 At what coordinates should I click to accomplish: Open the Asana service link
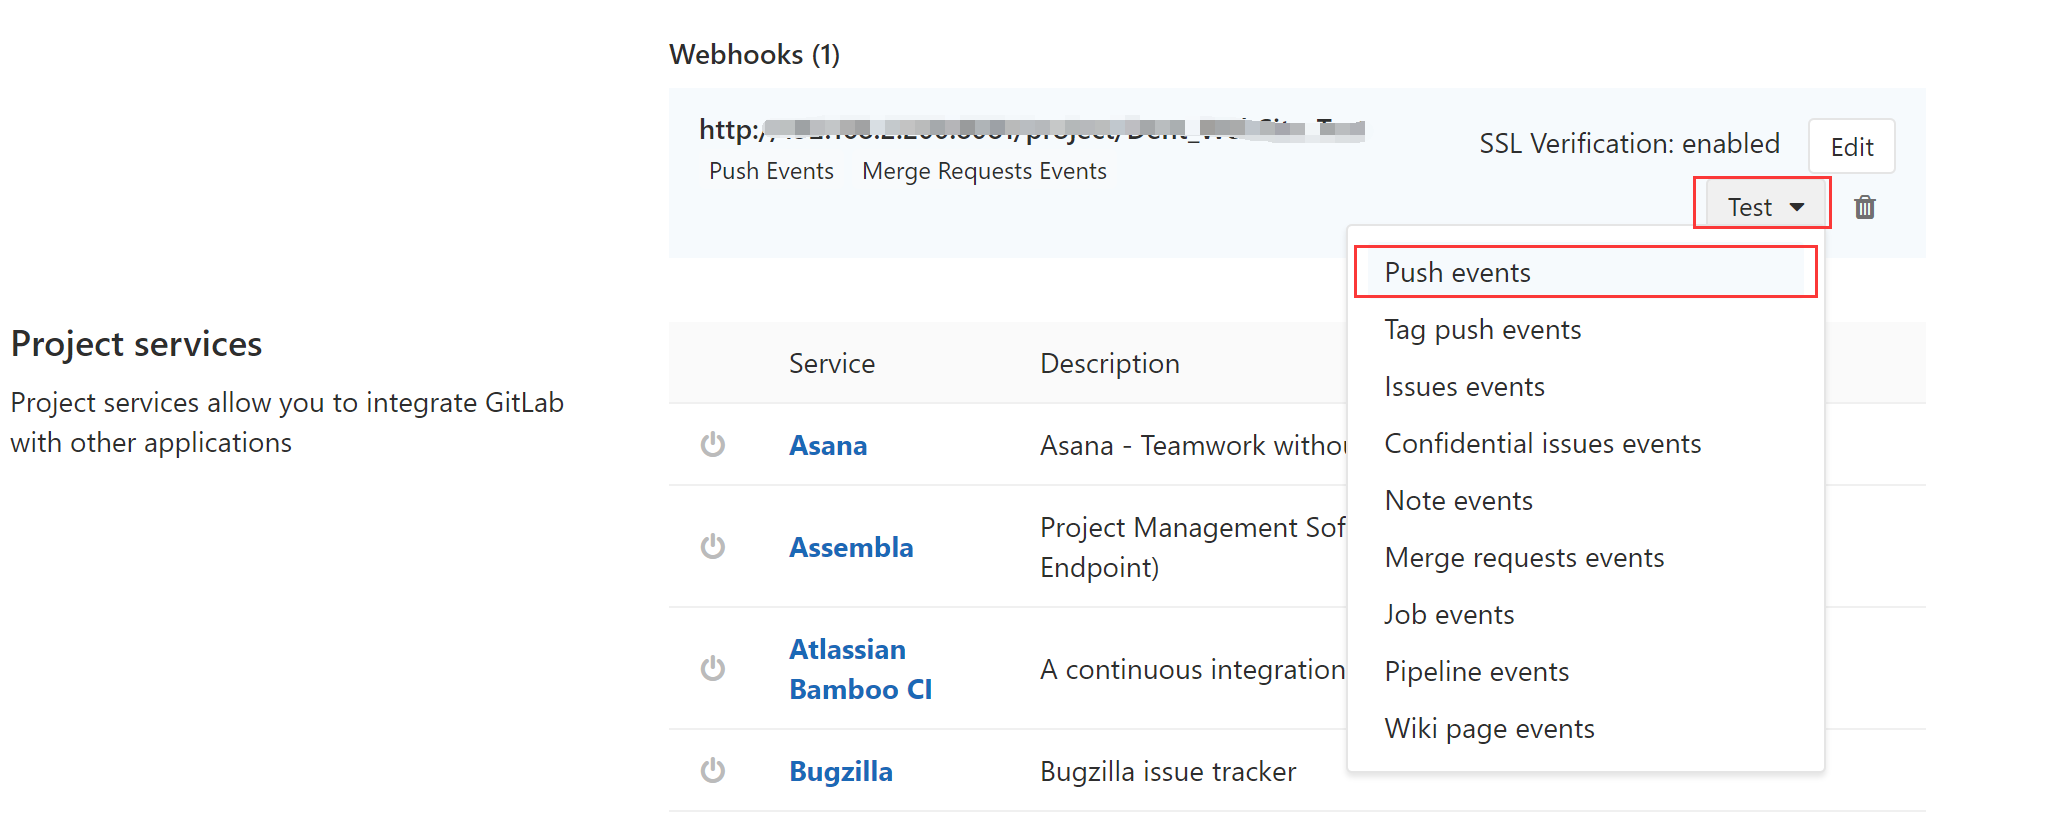828,445
